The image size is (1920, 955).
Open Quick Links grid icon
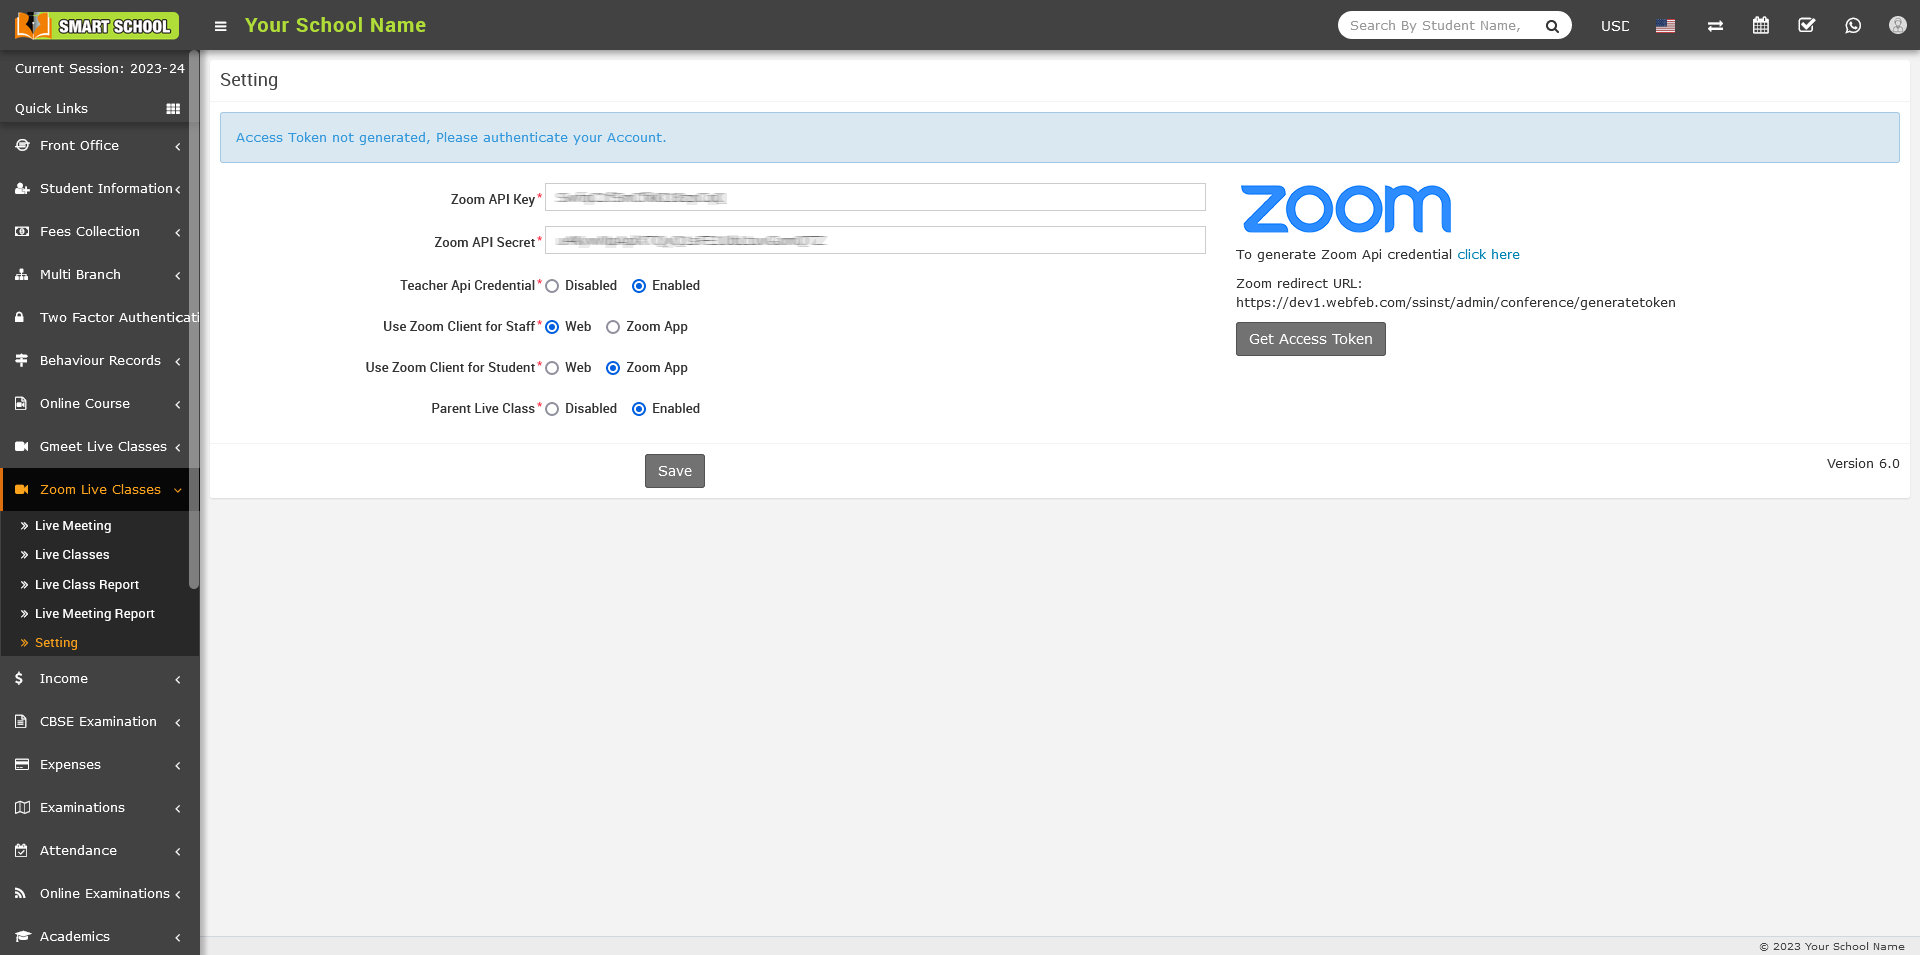click(173, 109)
